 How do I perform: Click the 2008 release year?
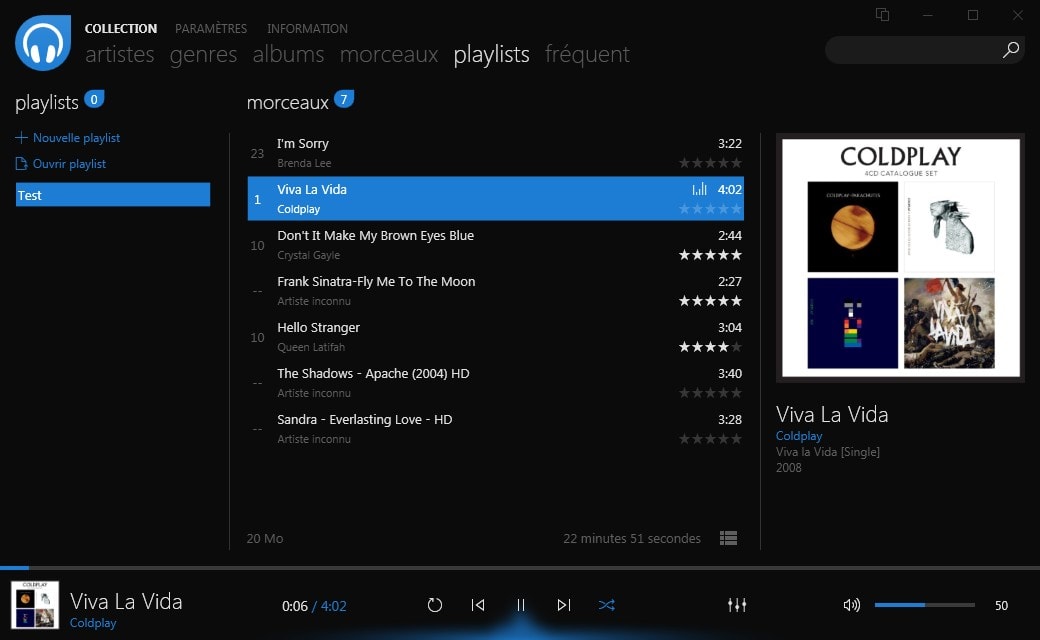[789, 468]
